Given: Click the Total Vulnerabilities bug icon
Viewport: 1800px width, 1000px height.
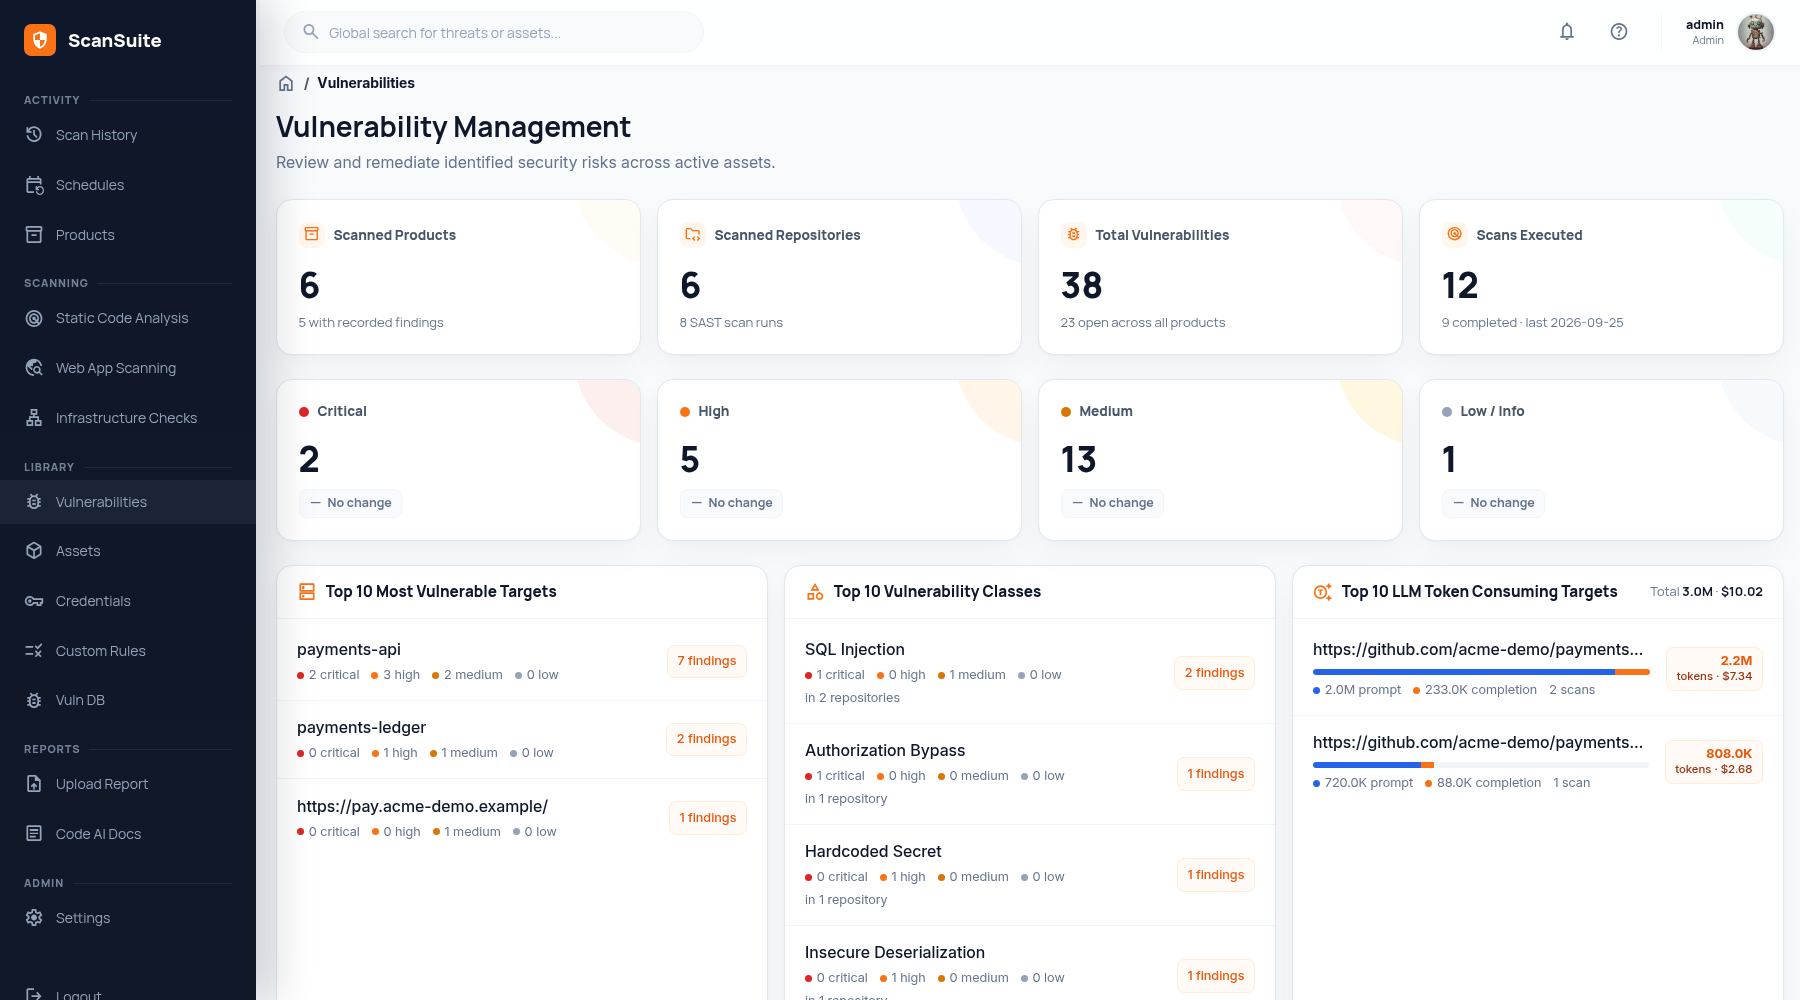Looking at the screenshot, I should point(1074,234).
